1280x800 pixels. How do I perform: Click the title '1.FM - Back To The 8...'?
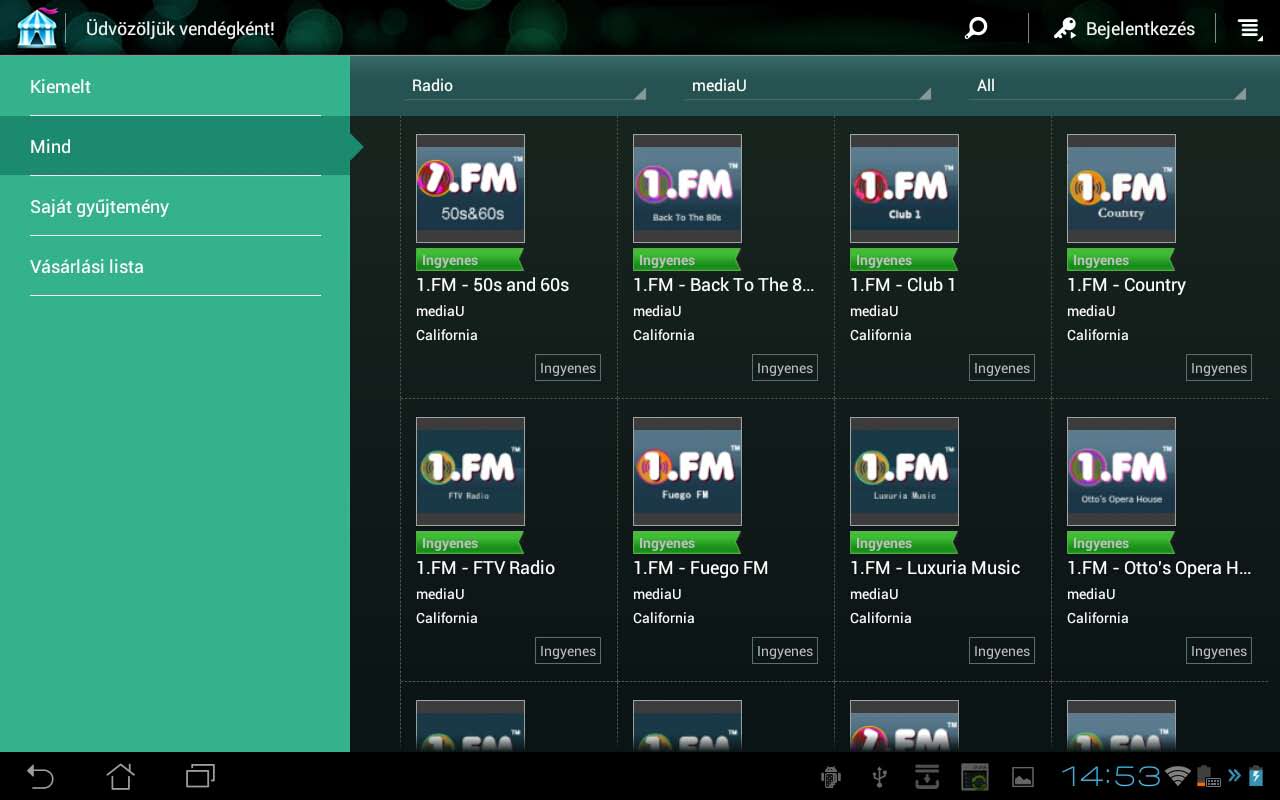[724, 285]
